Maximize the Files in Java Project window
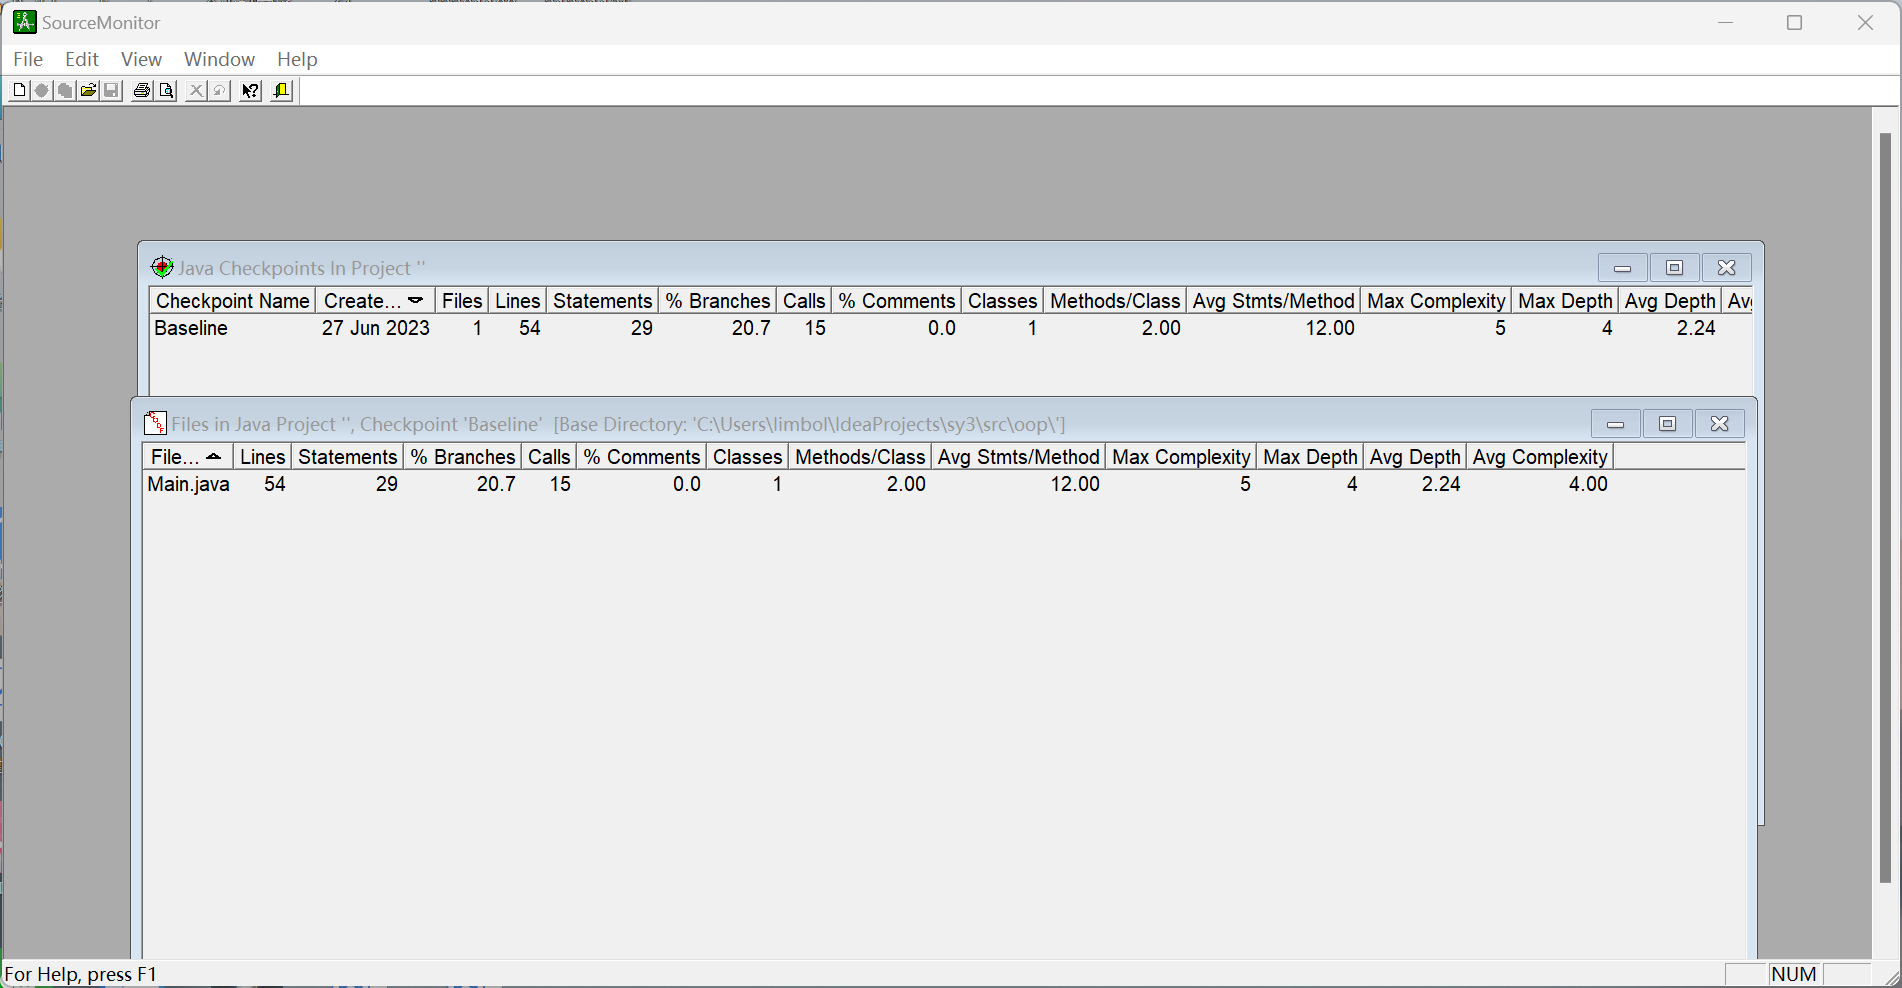Viewport: 1902px width, 988px height. coord(1667,424)
